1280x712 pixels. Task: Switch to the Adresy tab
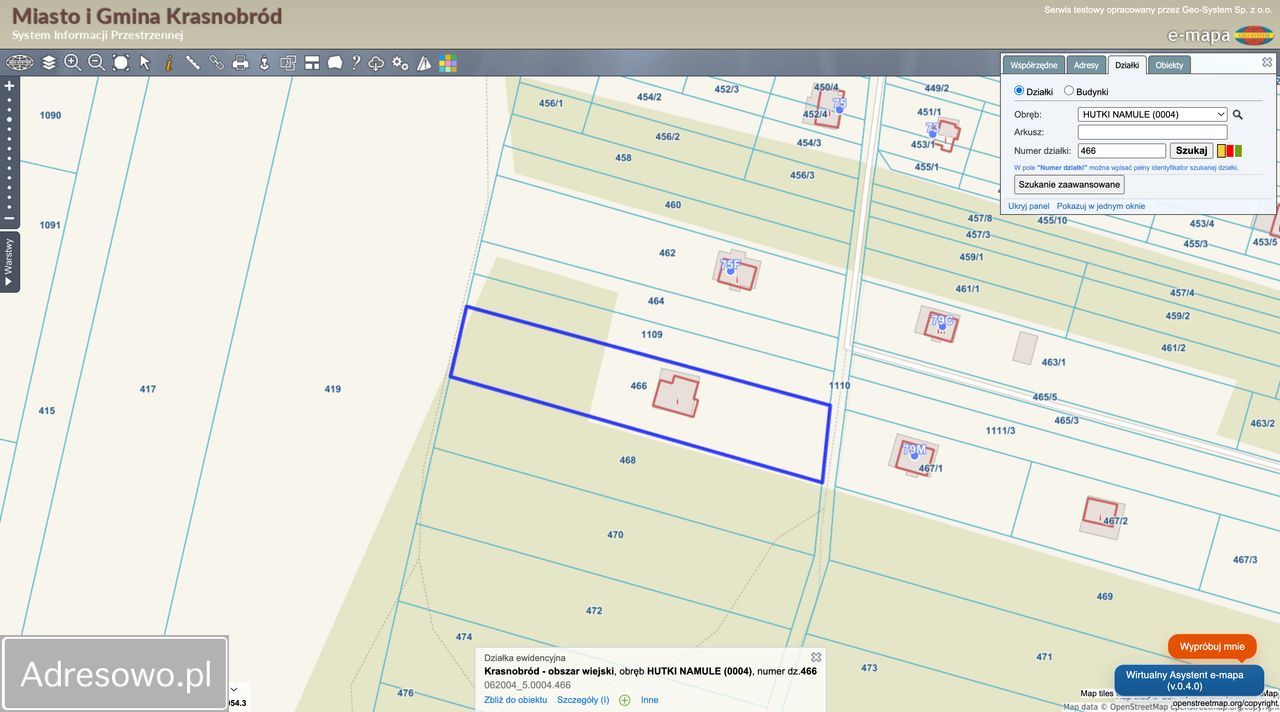coord(1086,65)
